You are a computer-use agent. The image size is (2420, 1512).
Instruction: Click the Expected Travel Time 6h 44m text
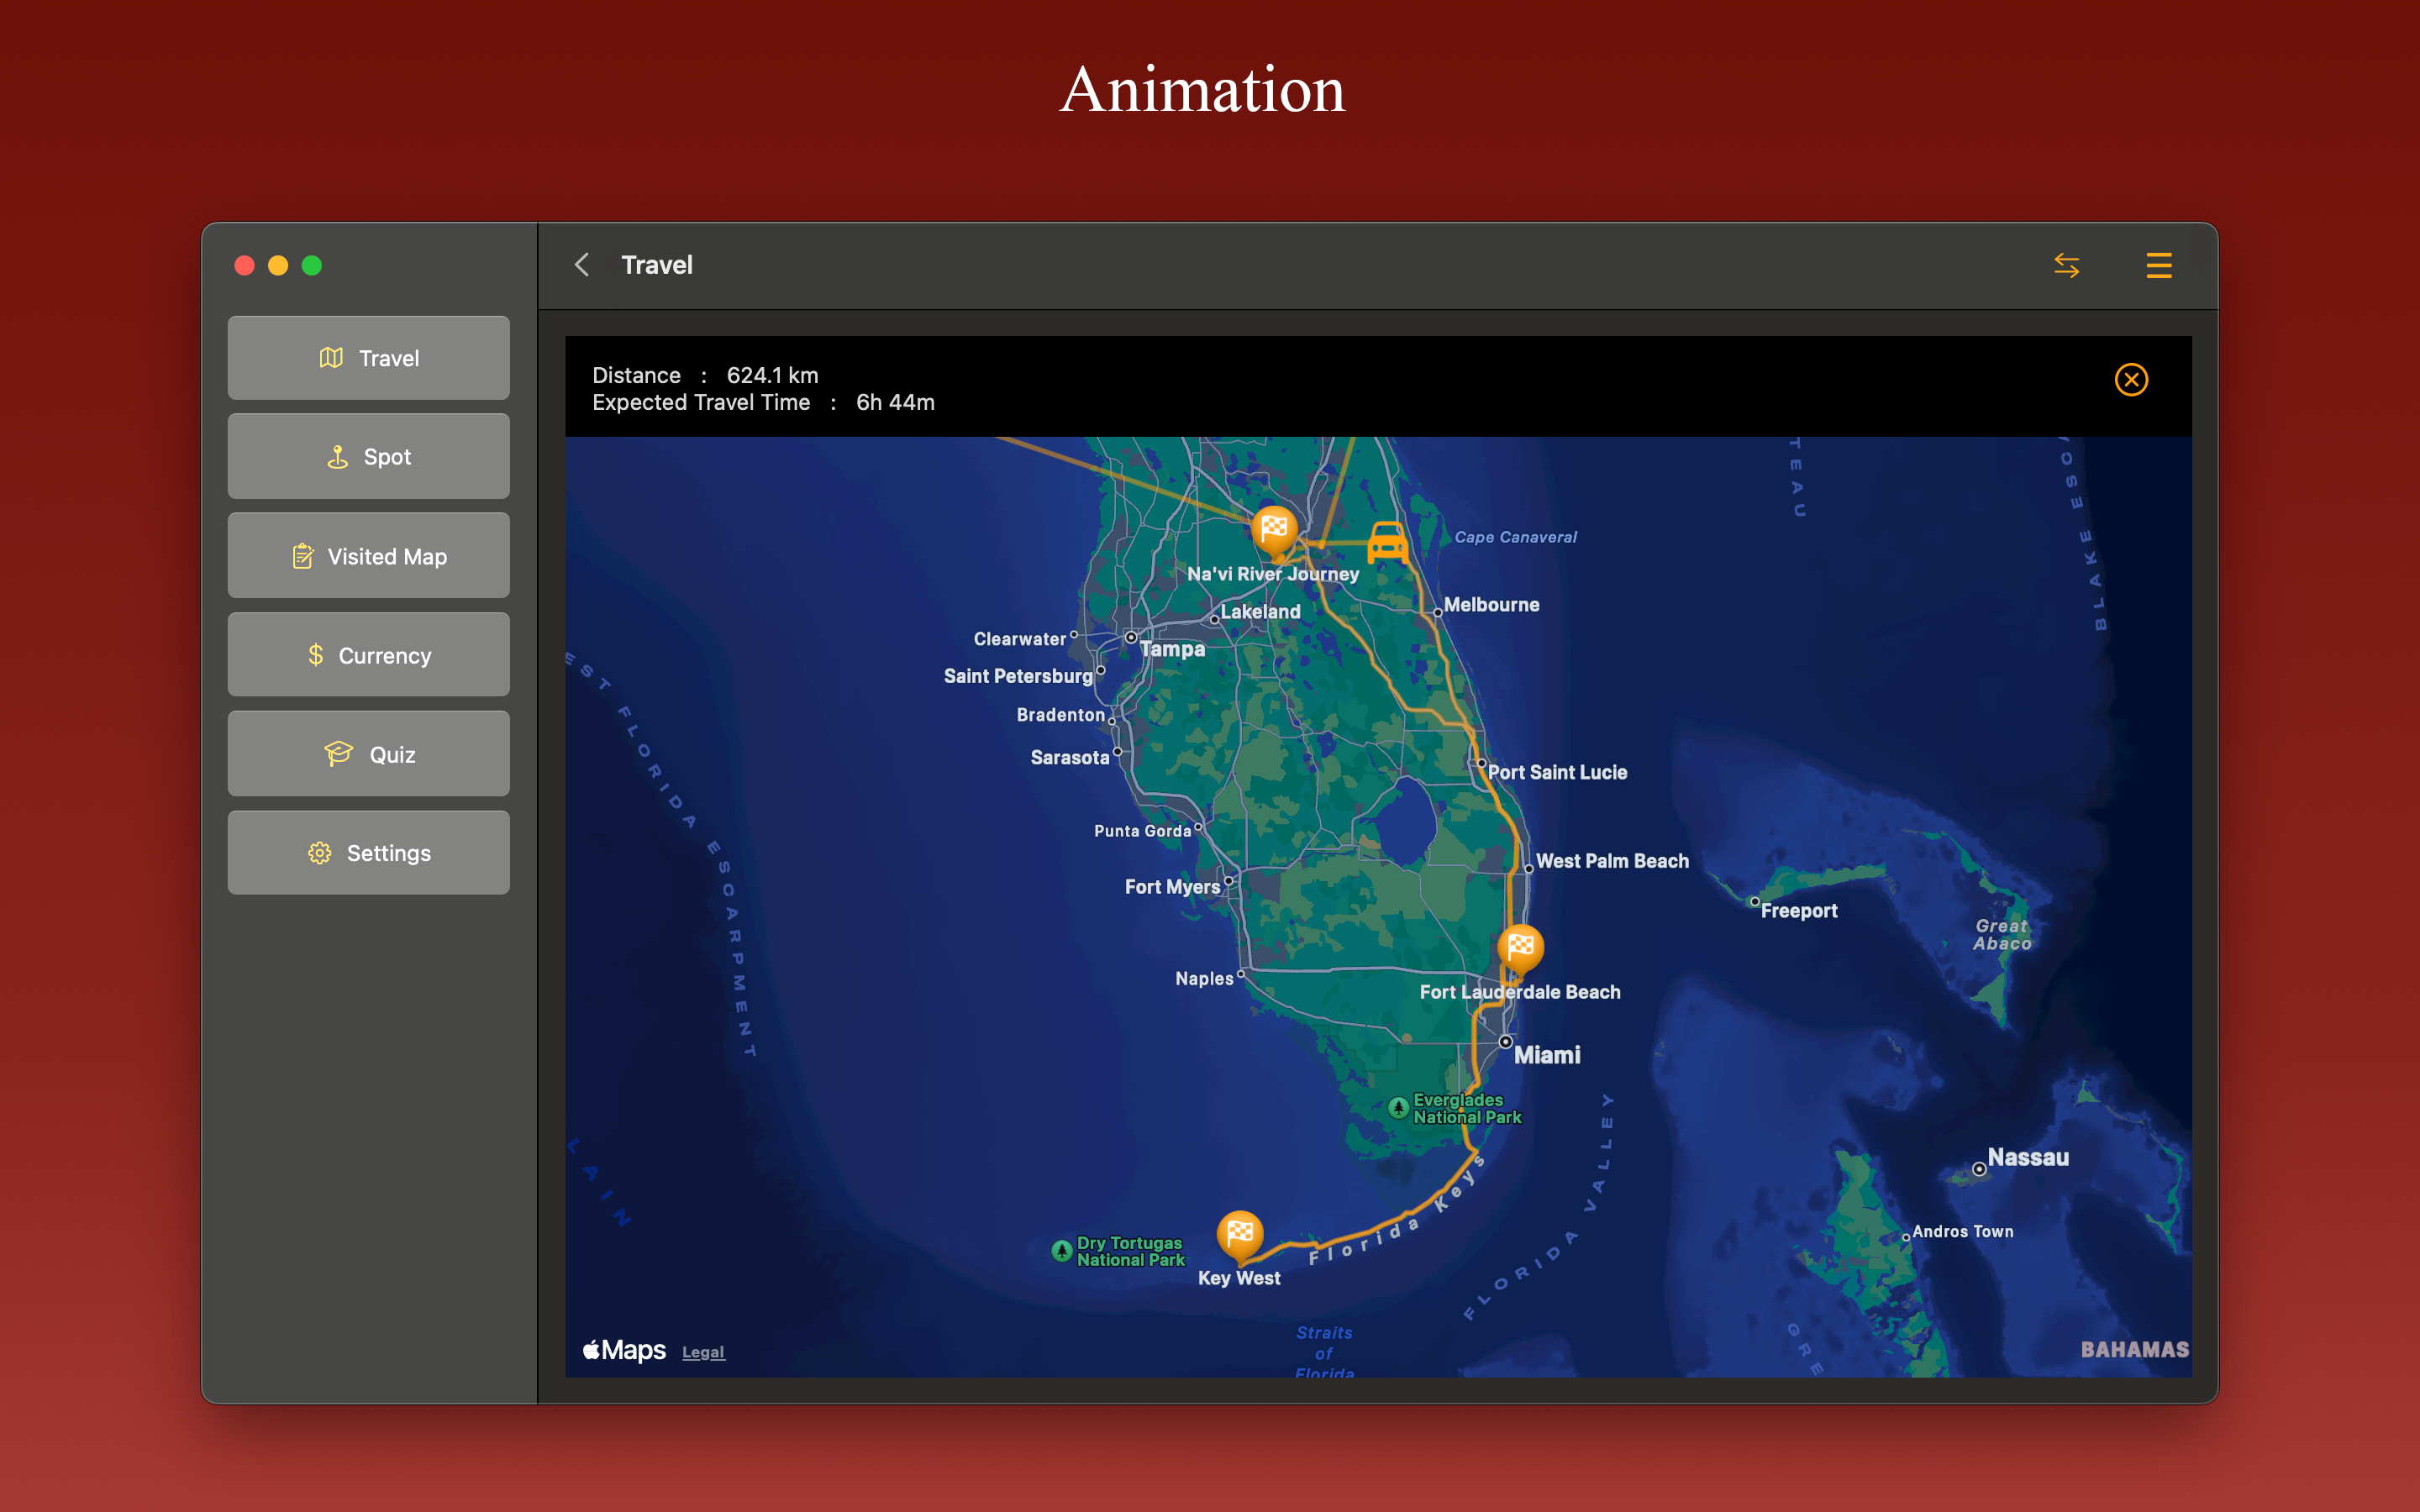pos(763,402)
